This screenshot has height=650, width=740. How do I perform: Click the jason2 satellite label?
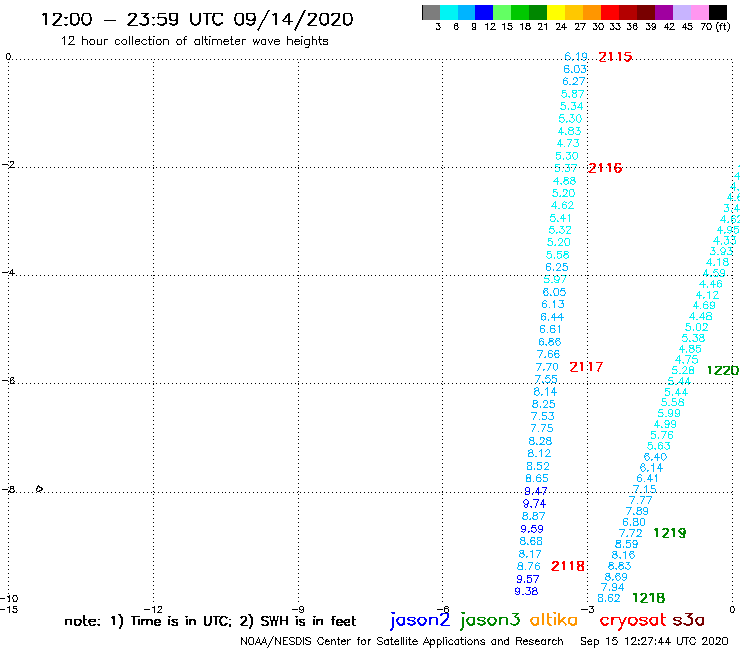420,620
